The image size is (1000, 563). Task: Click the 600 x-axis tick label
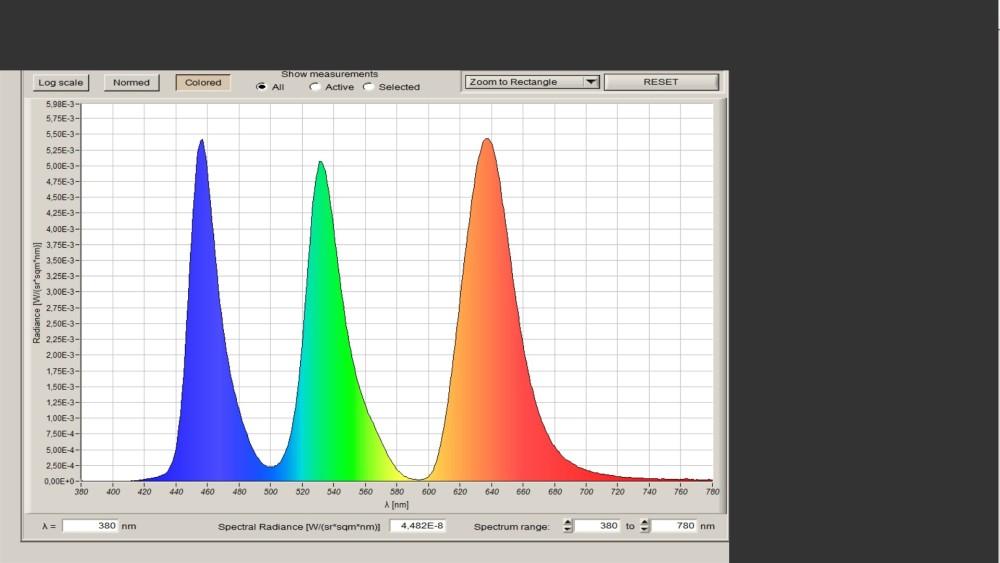point(429,492)
